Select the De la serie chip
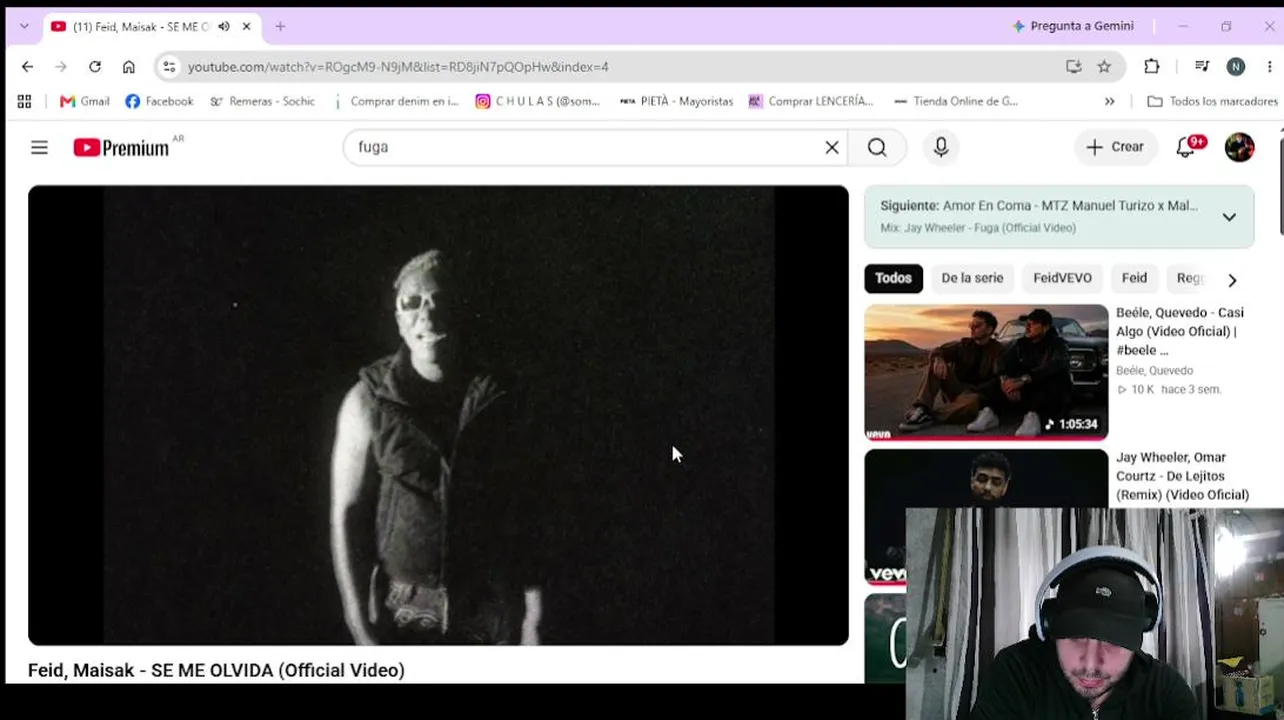Screen dimensions: 1284x720 tap(972, 278)
